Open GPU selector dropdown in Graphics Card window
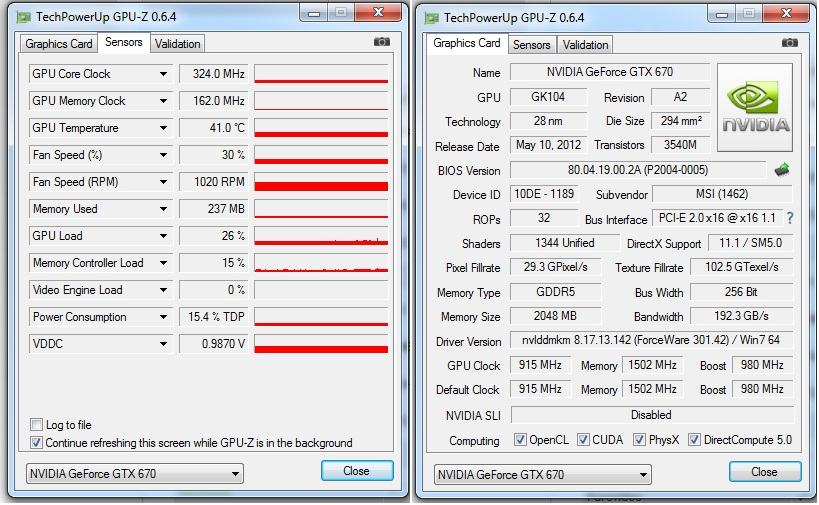819x505 pixels. click(543, 475)
